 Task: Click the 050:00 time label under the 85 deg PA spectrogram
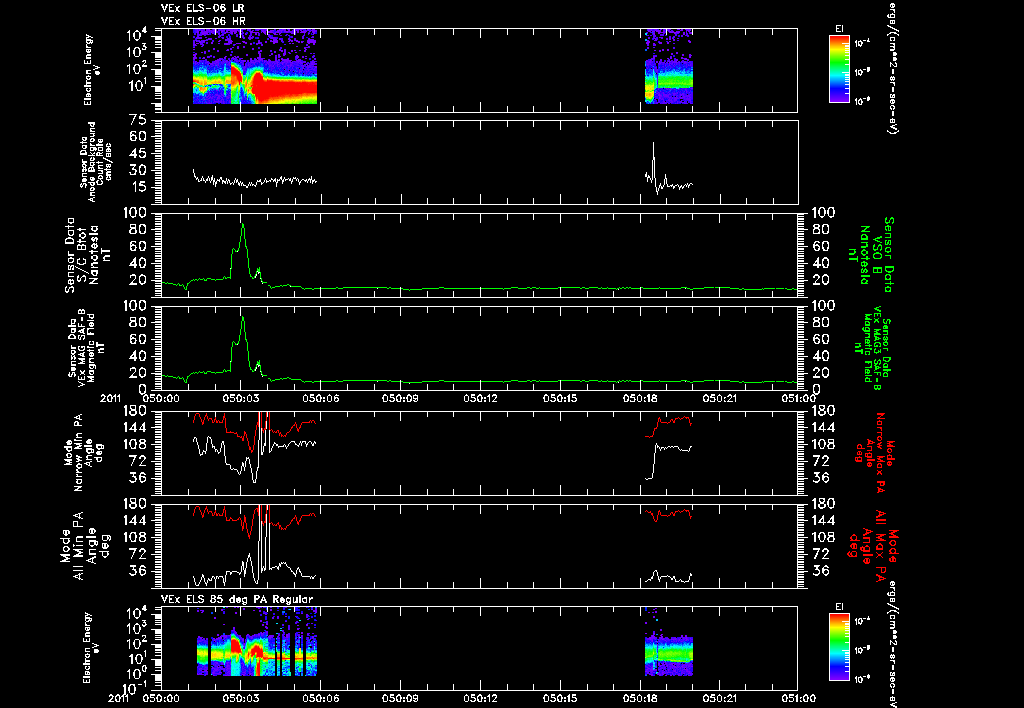click(x=161, y=698)
